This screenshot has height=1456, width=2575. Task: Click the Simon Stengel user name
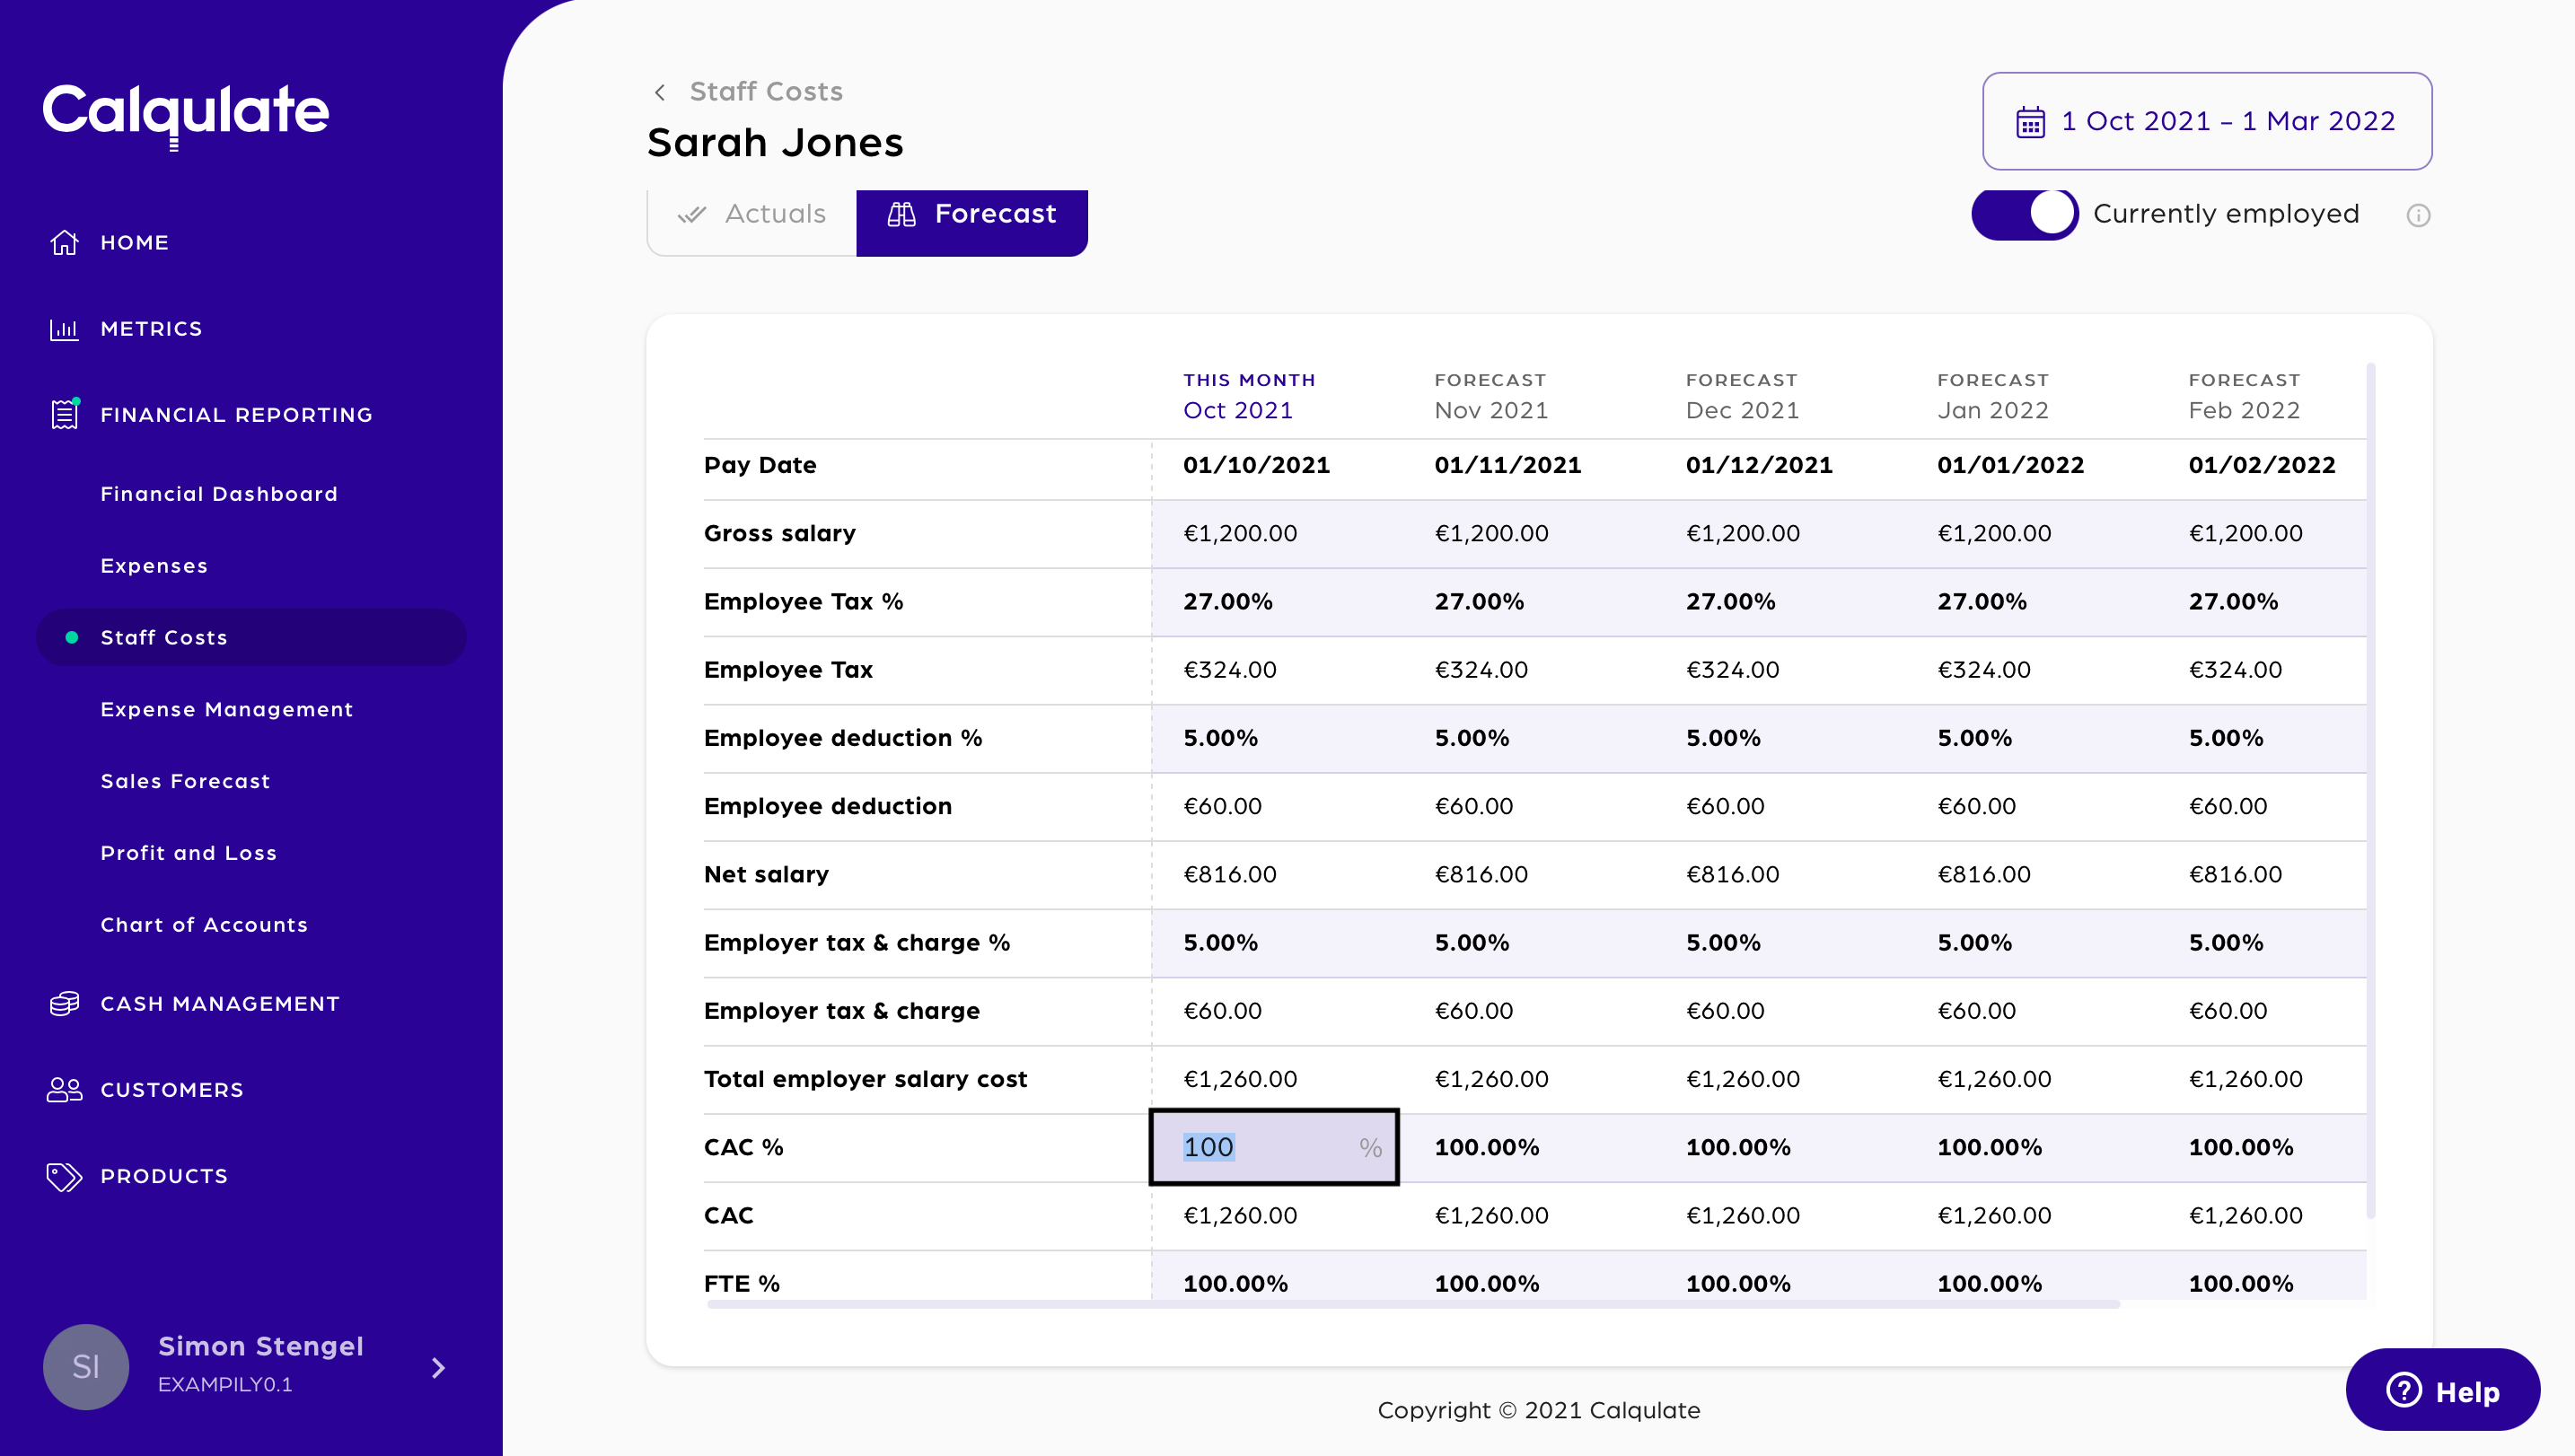pos(261,1346)
